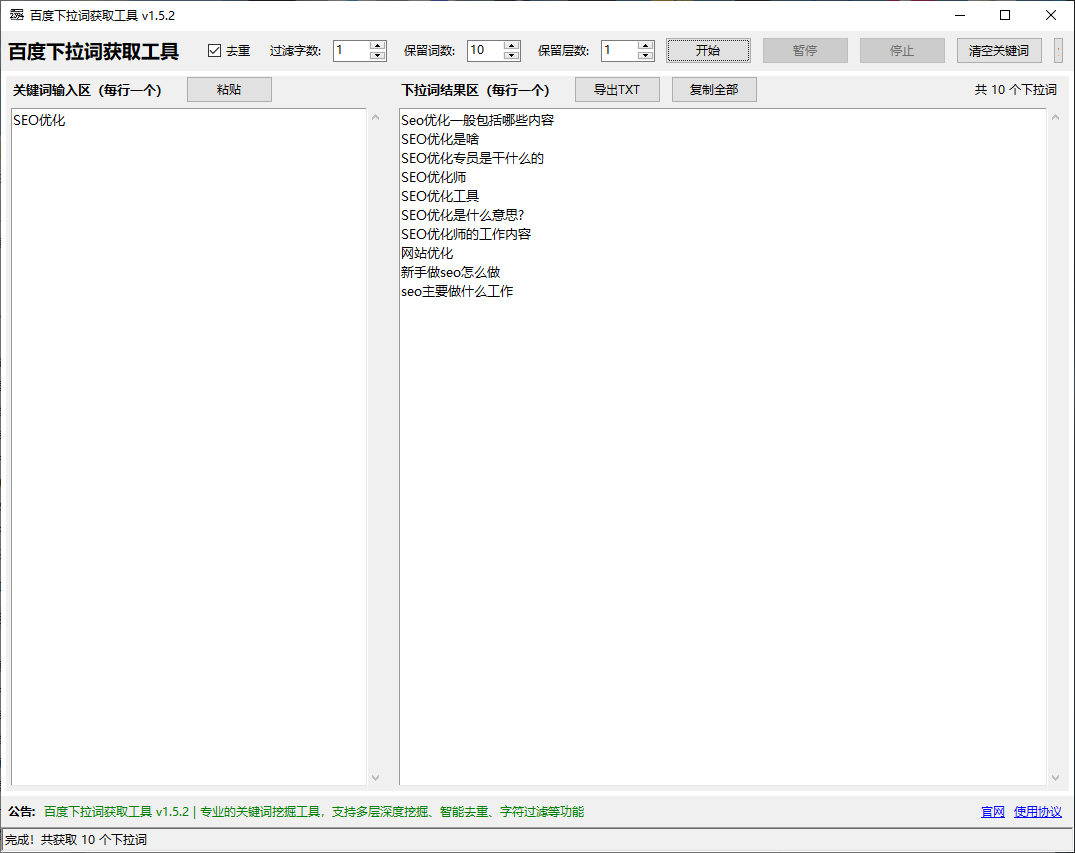Export results with 导出TXT button
This screenshot has height=853, width=1075.
pos(617,90)
